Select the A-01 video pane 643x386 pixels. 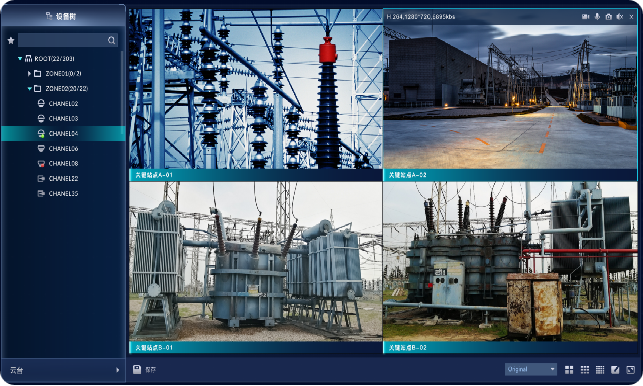[256, 89]
